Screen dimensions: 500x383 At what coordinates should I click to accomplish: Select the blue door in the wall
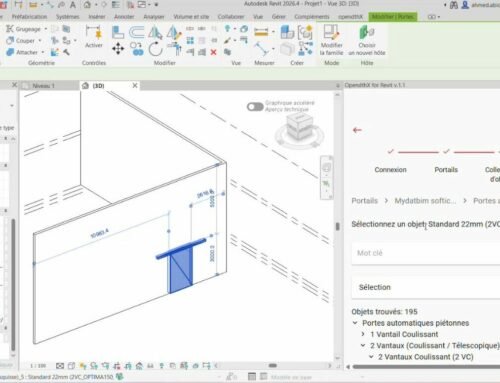[180, 270]
